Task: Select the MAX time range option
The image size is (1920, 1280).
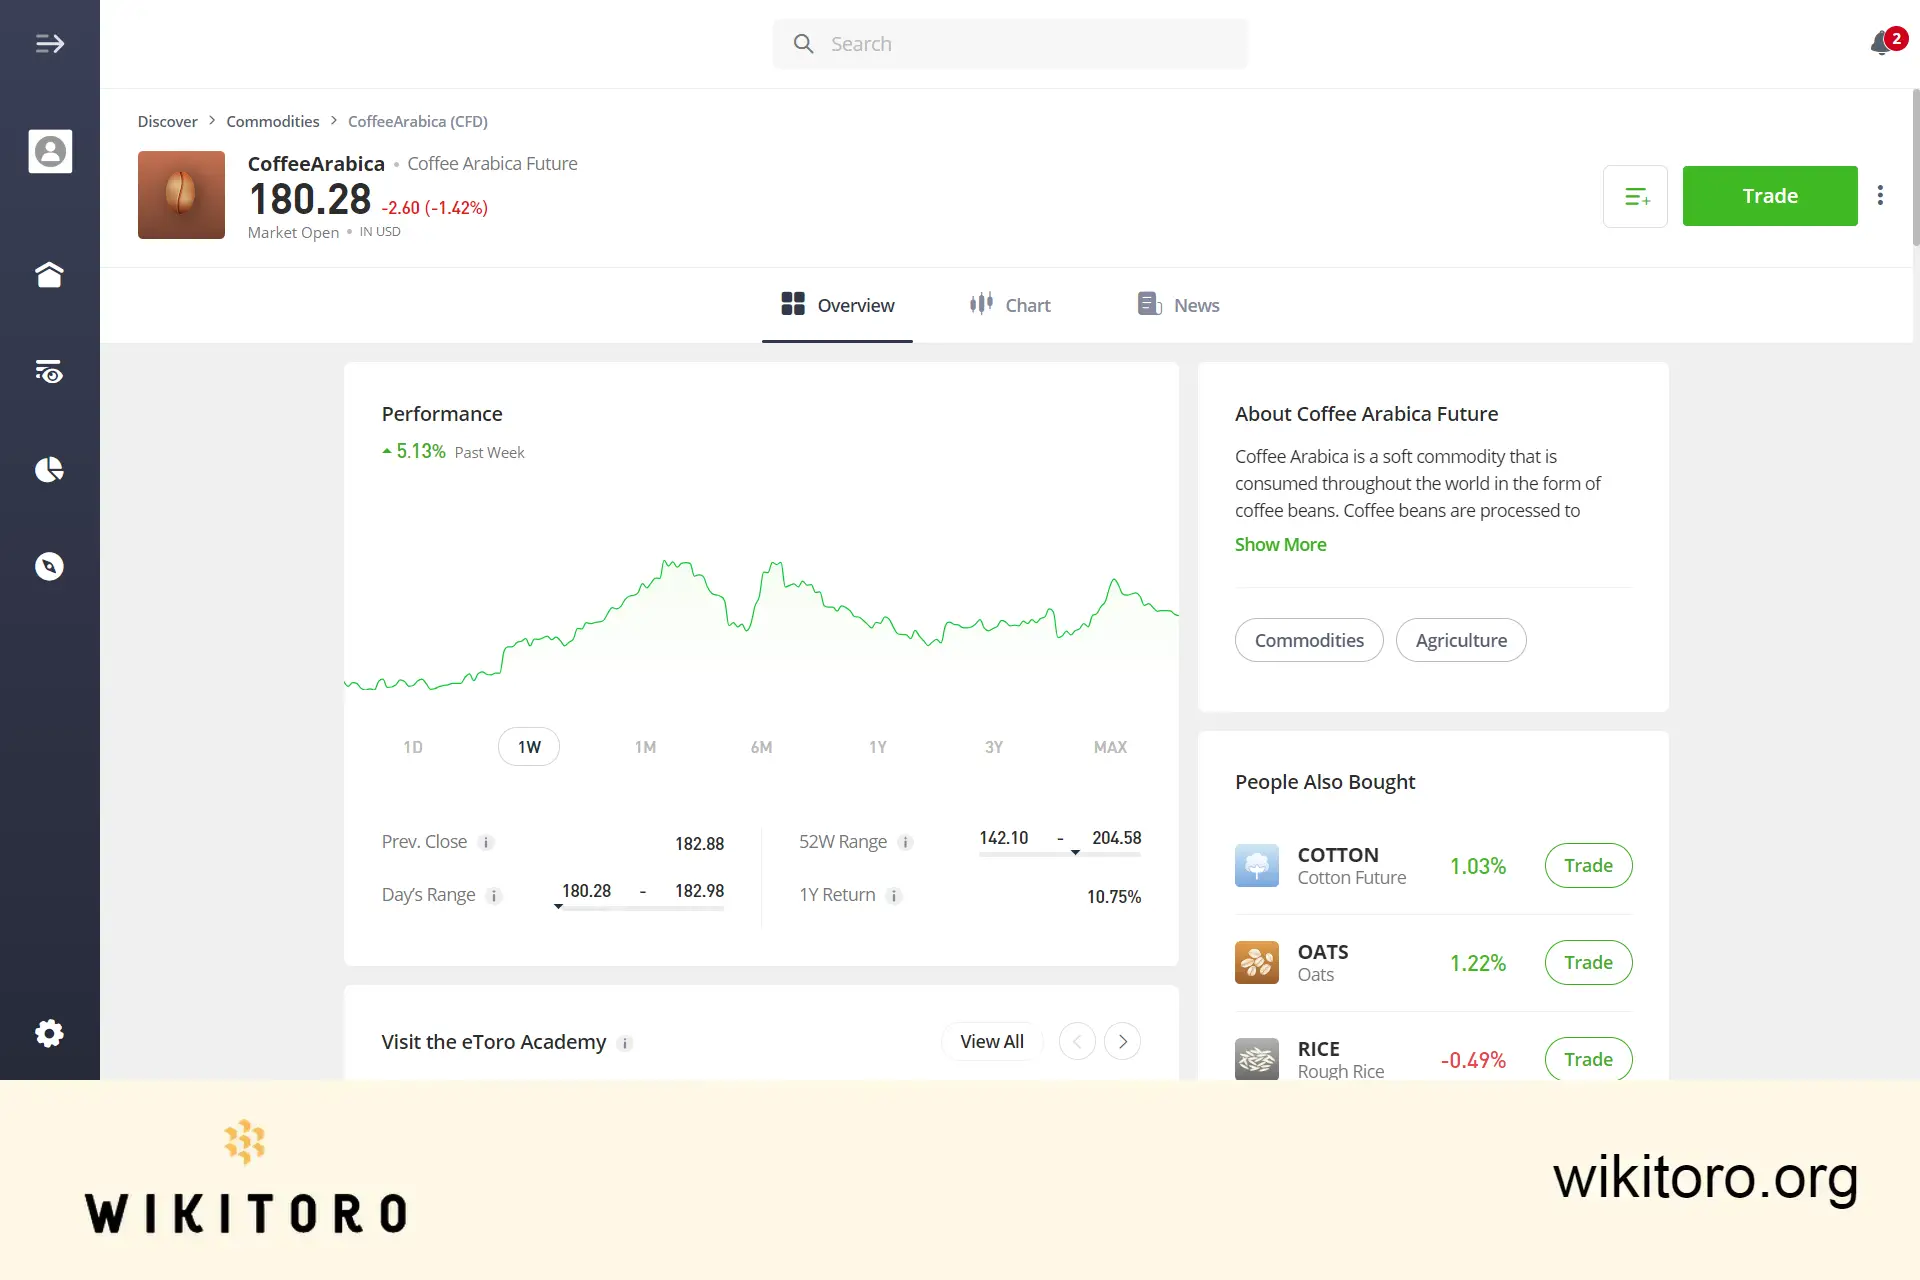Action: point(1110,746)
